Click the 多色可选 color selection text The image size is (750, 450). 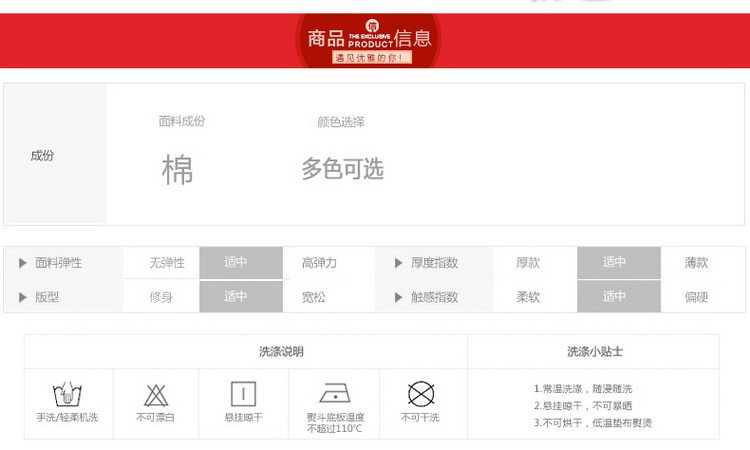343,169
